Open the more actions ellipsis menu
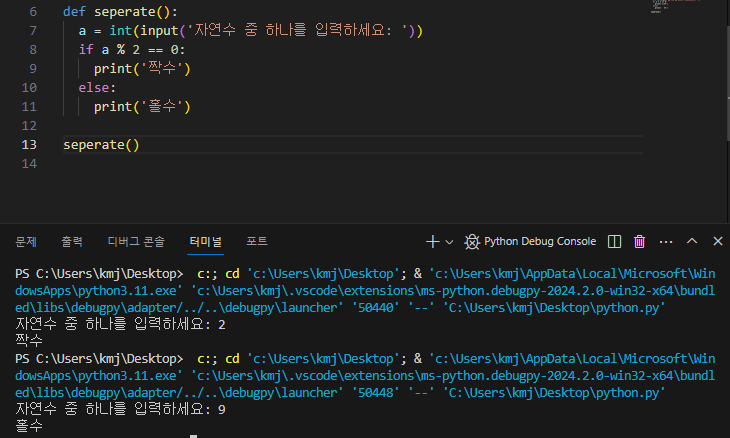This screenshot has width=730, height=438. (666, 242)
